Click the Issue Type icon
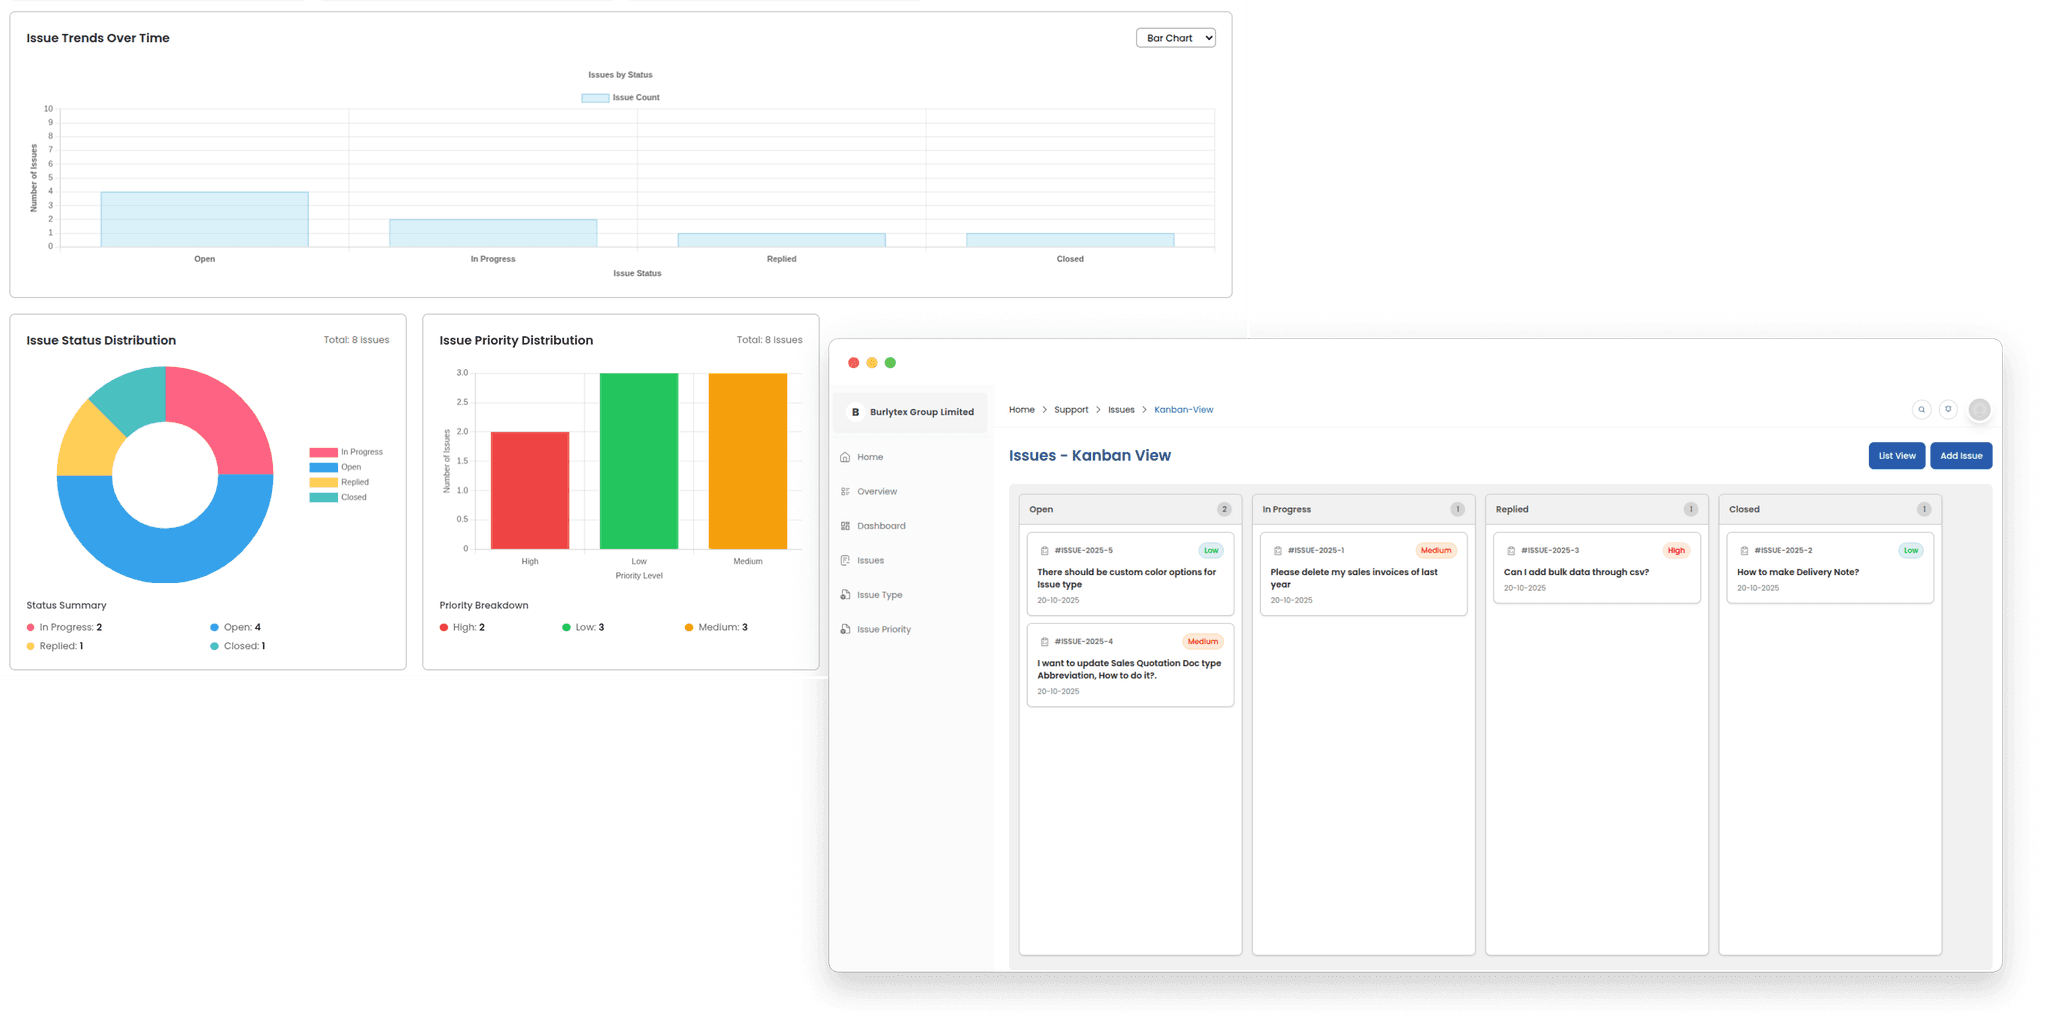Viewport: 2048px width, 1027px height. [846, 594]
